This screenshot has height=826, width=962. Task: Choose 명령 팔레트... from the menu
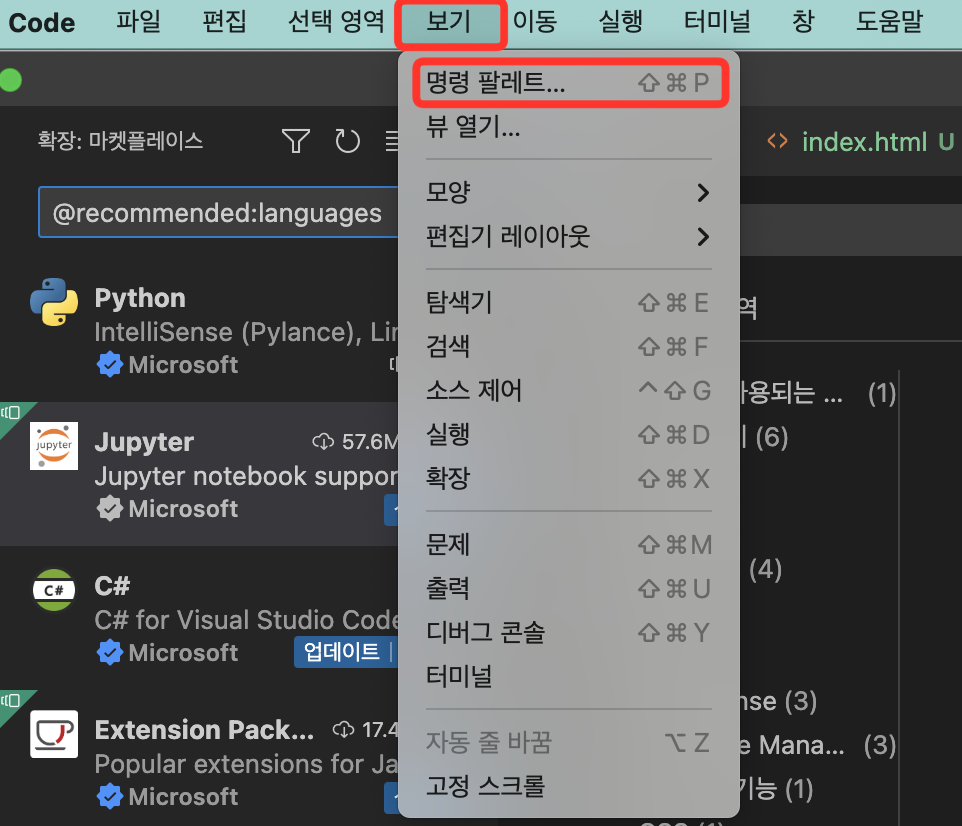(x=568, y=82)
